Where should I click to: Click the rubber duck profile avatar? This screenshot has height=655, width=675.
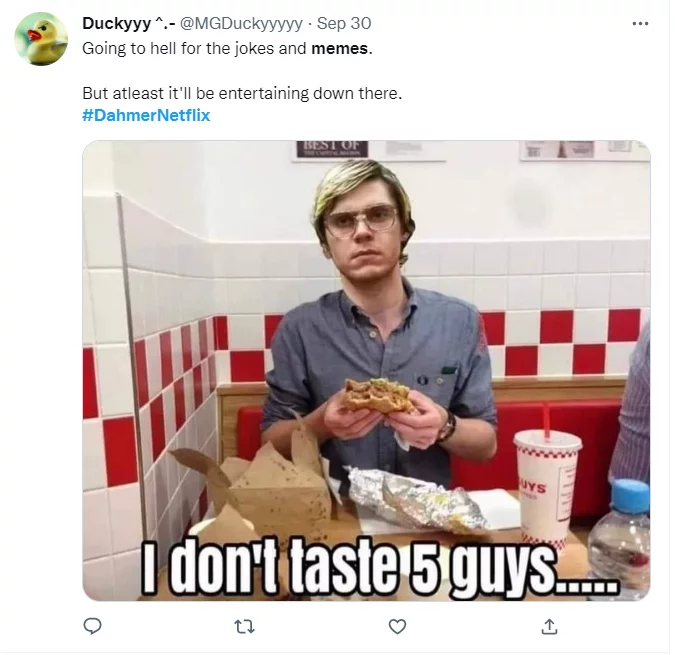tap(41, 39)
